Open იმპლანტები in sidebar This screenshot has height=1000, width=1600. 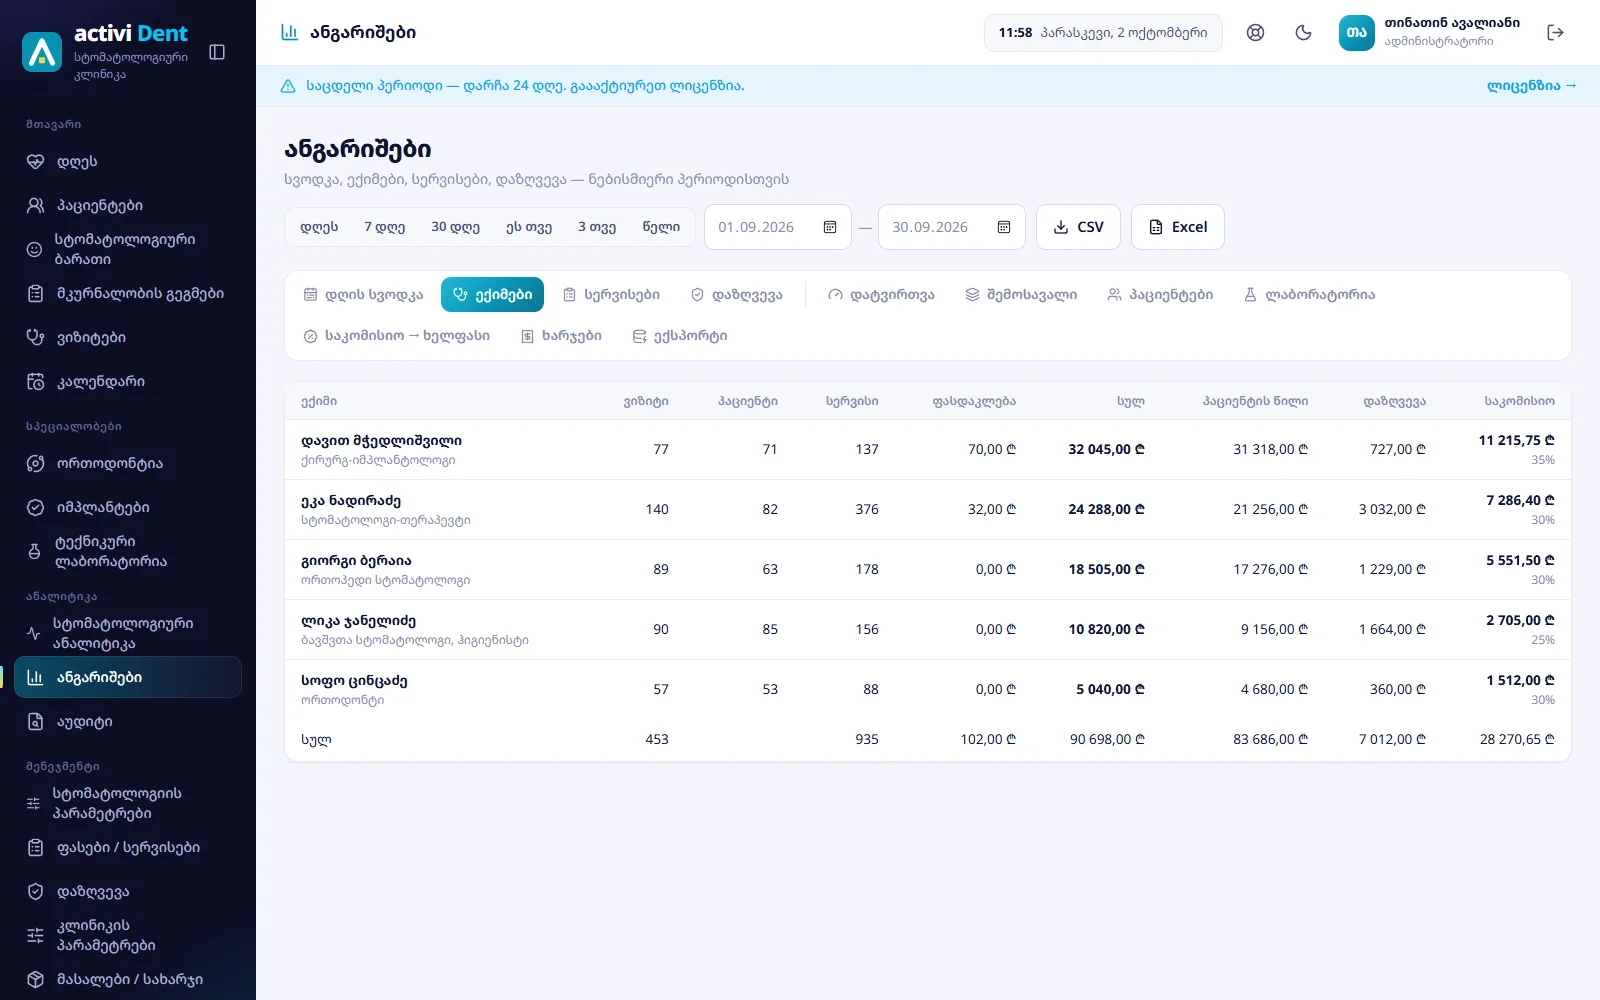pos(128,508)
